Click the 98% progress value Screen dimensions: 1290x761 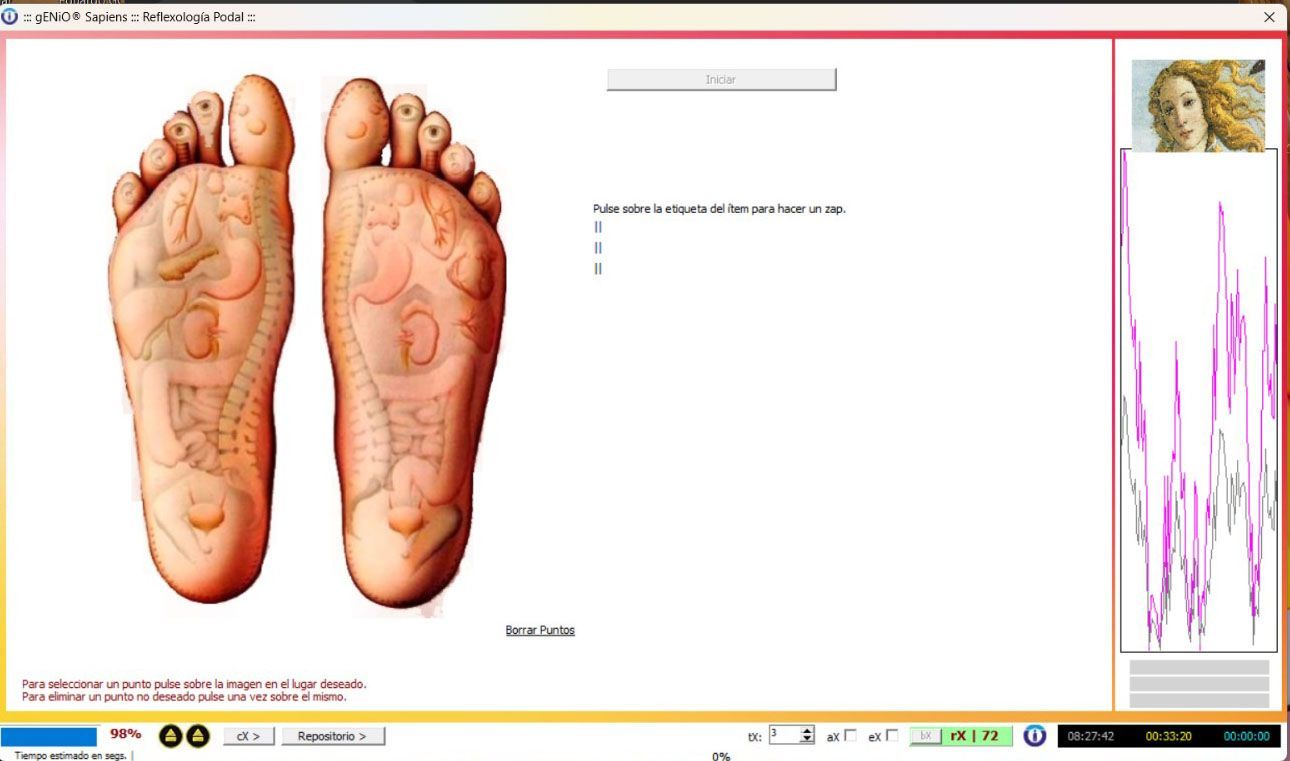[126, 734]
